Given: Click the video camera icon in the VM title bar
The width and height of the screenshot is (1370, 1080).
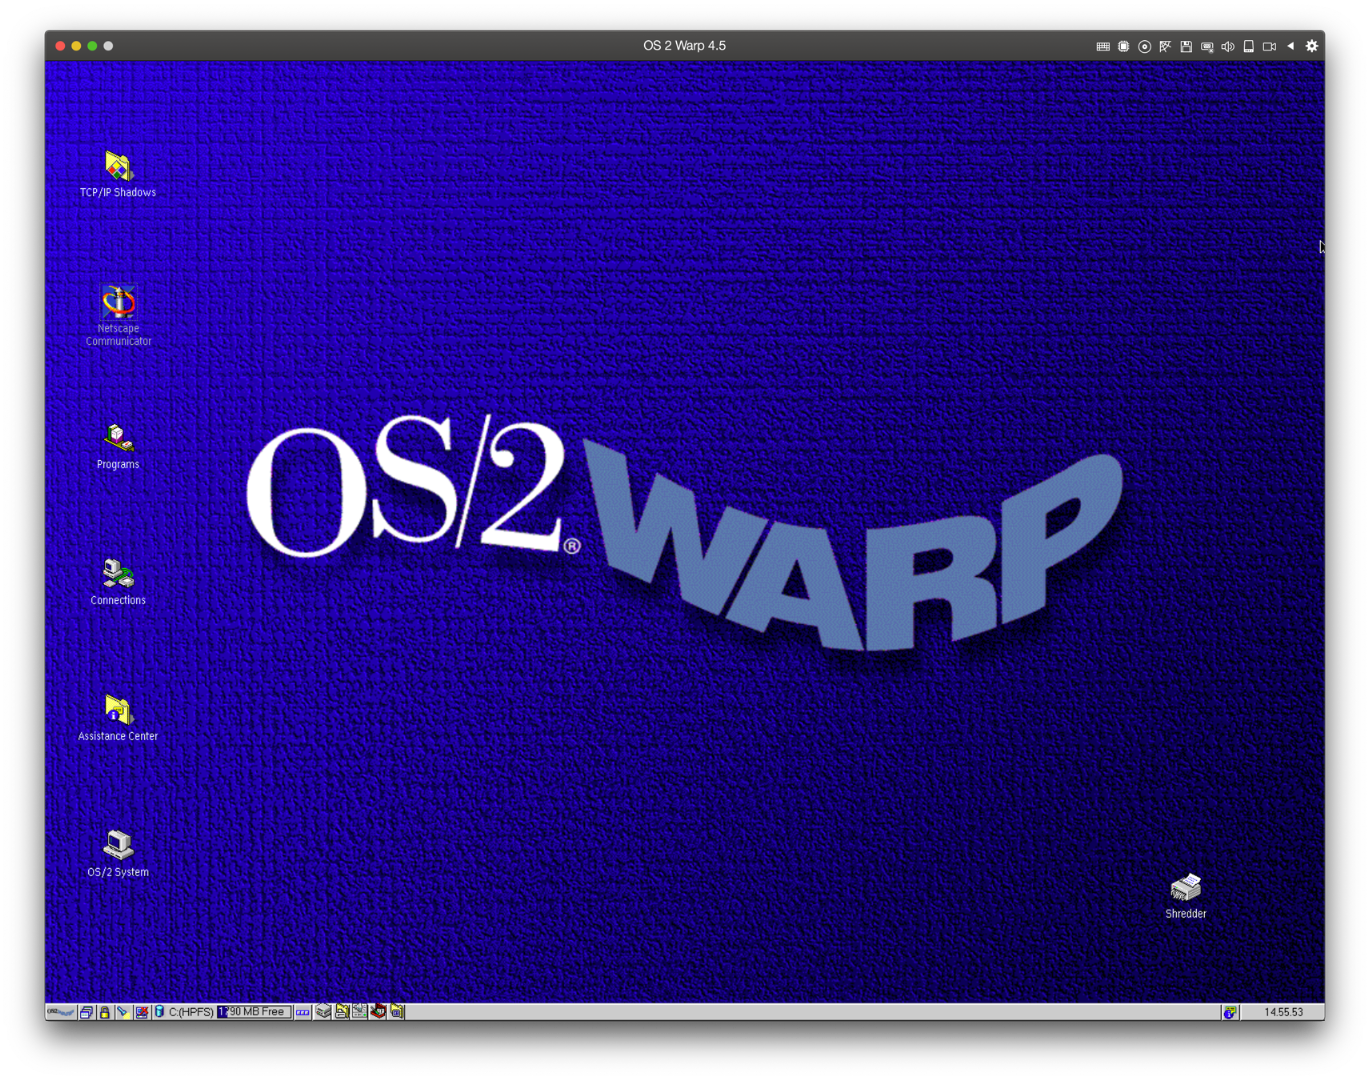Looking at the screenshot, I should coord(1270,46).
